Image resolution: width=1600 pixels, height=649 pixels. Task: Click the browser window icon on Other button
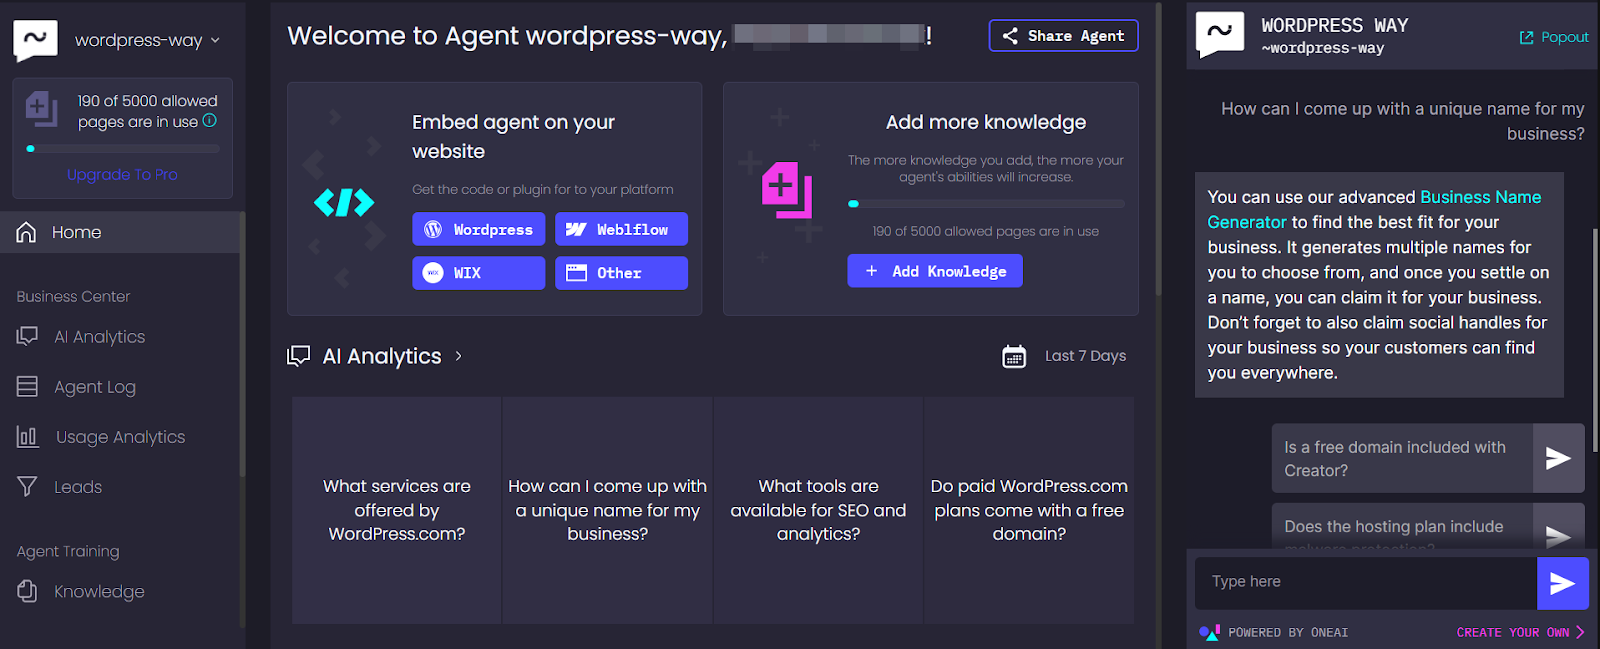point(576,273)
